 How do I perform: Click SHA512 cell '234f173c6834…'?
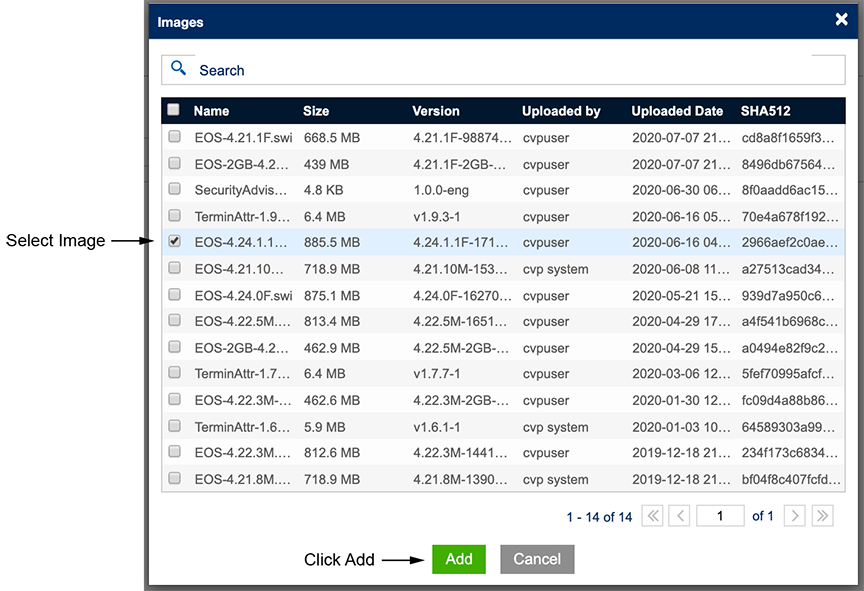[x=789, y=453]
